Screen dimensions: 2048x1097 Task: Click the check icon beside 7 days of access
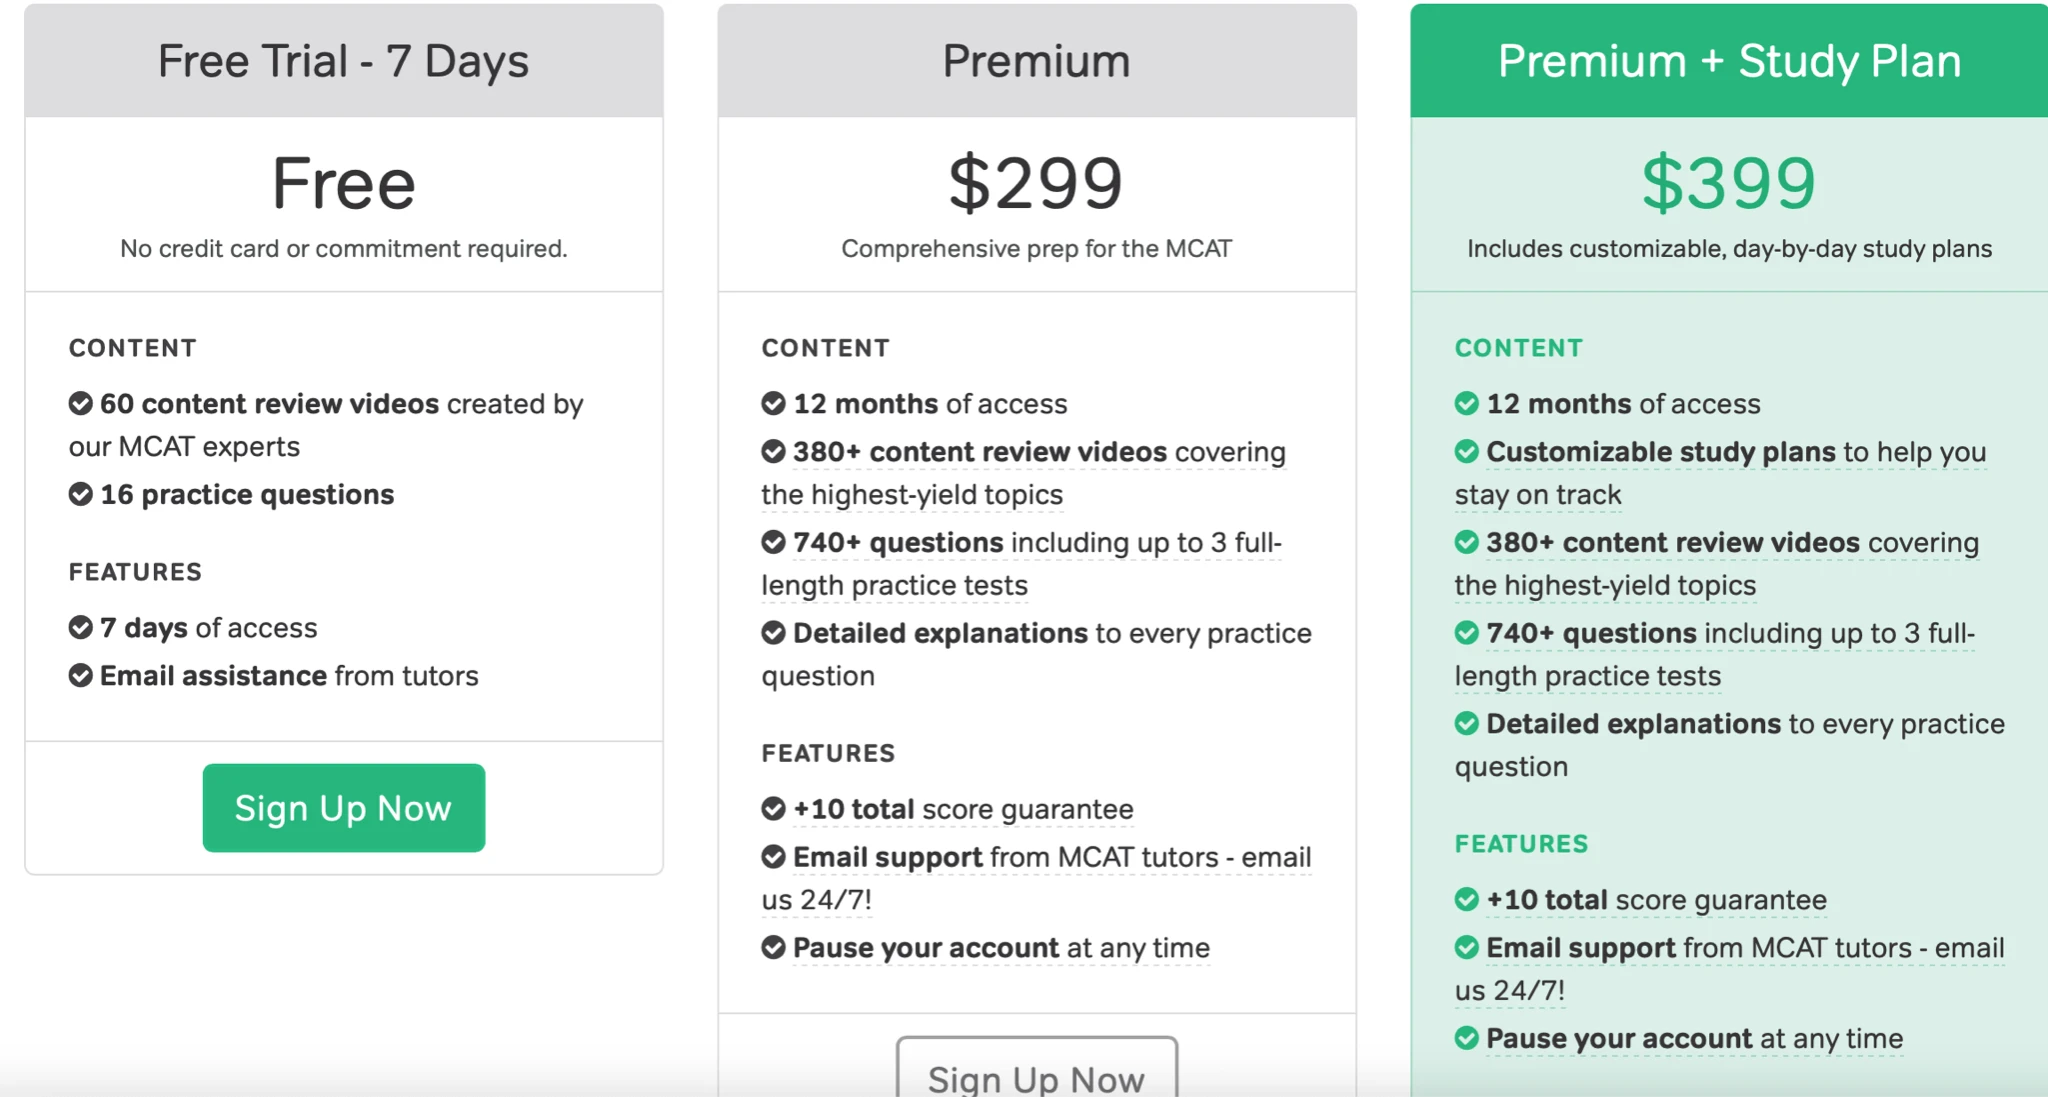80,627
